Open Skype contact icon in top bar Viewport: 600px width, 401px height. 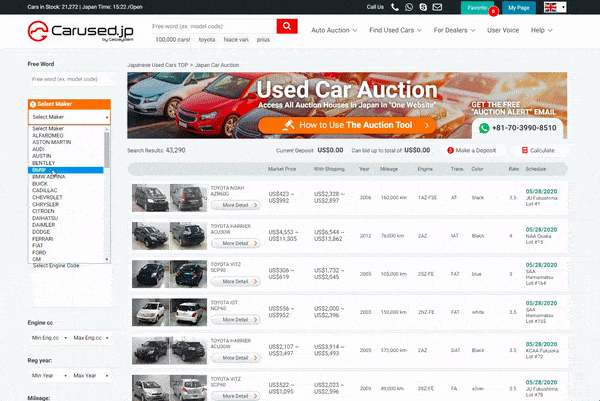(x=423, y=7)
